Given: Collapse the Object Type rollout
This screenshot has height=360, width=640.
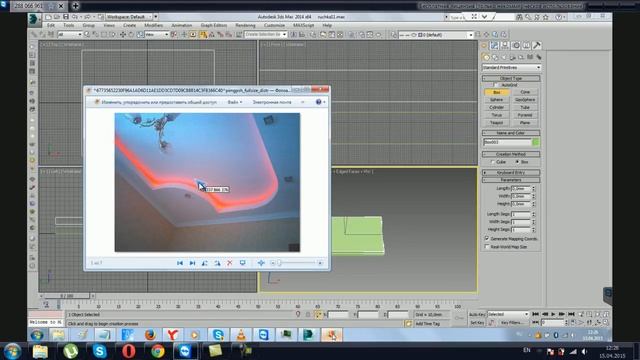Looking at the screenshot, I should click(511, 78).
